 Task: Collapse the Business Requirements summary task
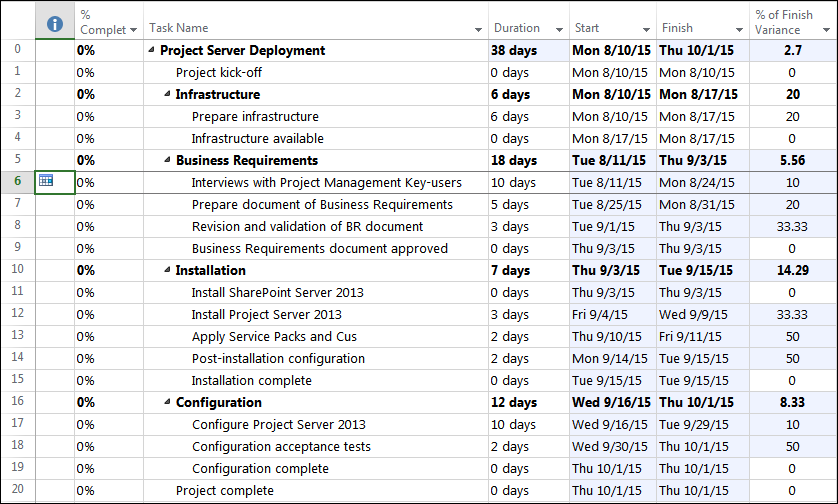(x=167, y=159)
